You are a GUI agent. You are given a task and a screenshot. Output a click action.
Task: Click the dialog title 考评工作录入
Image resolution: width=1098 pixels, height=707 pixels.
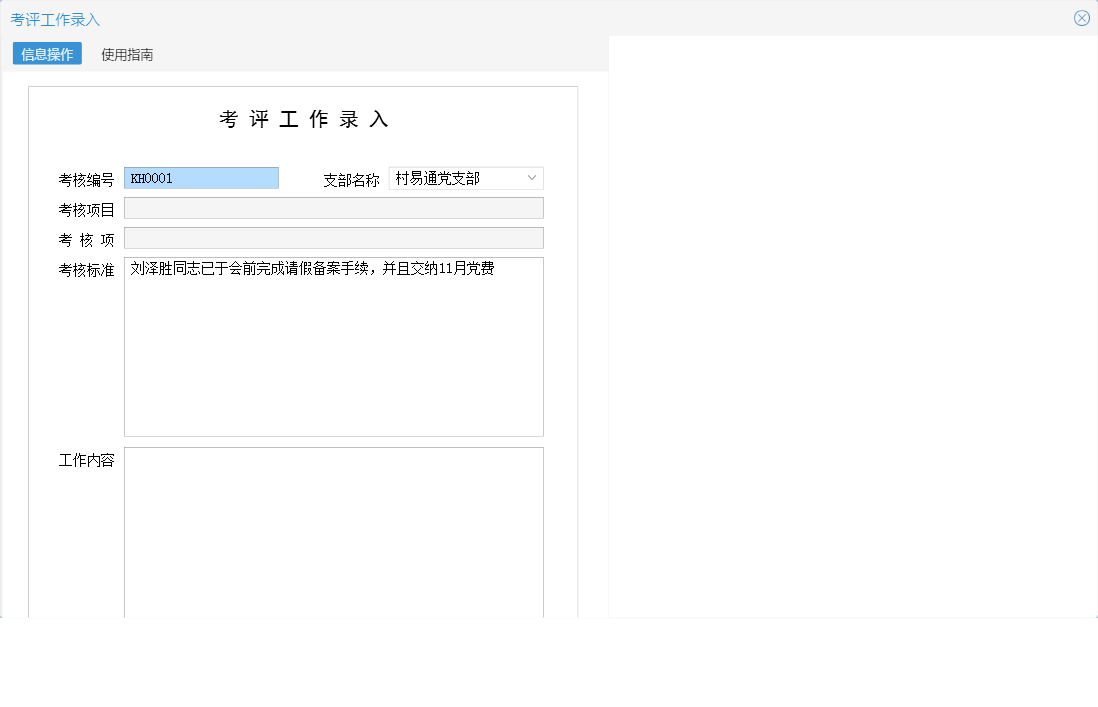tap(55, 18)
